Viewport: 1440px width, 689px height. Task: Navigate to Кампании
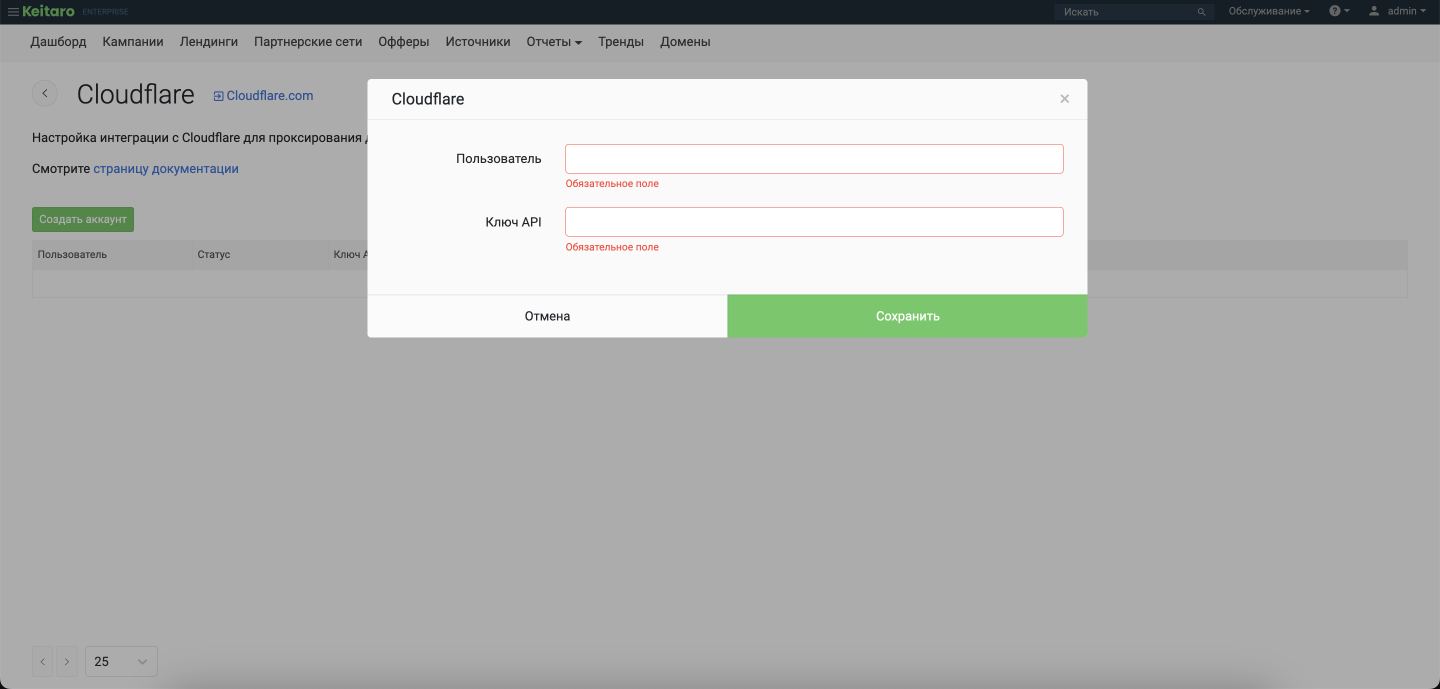pos(133,42)
